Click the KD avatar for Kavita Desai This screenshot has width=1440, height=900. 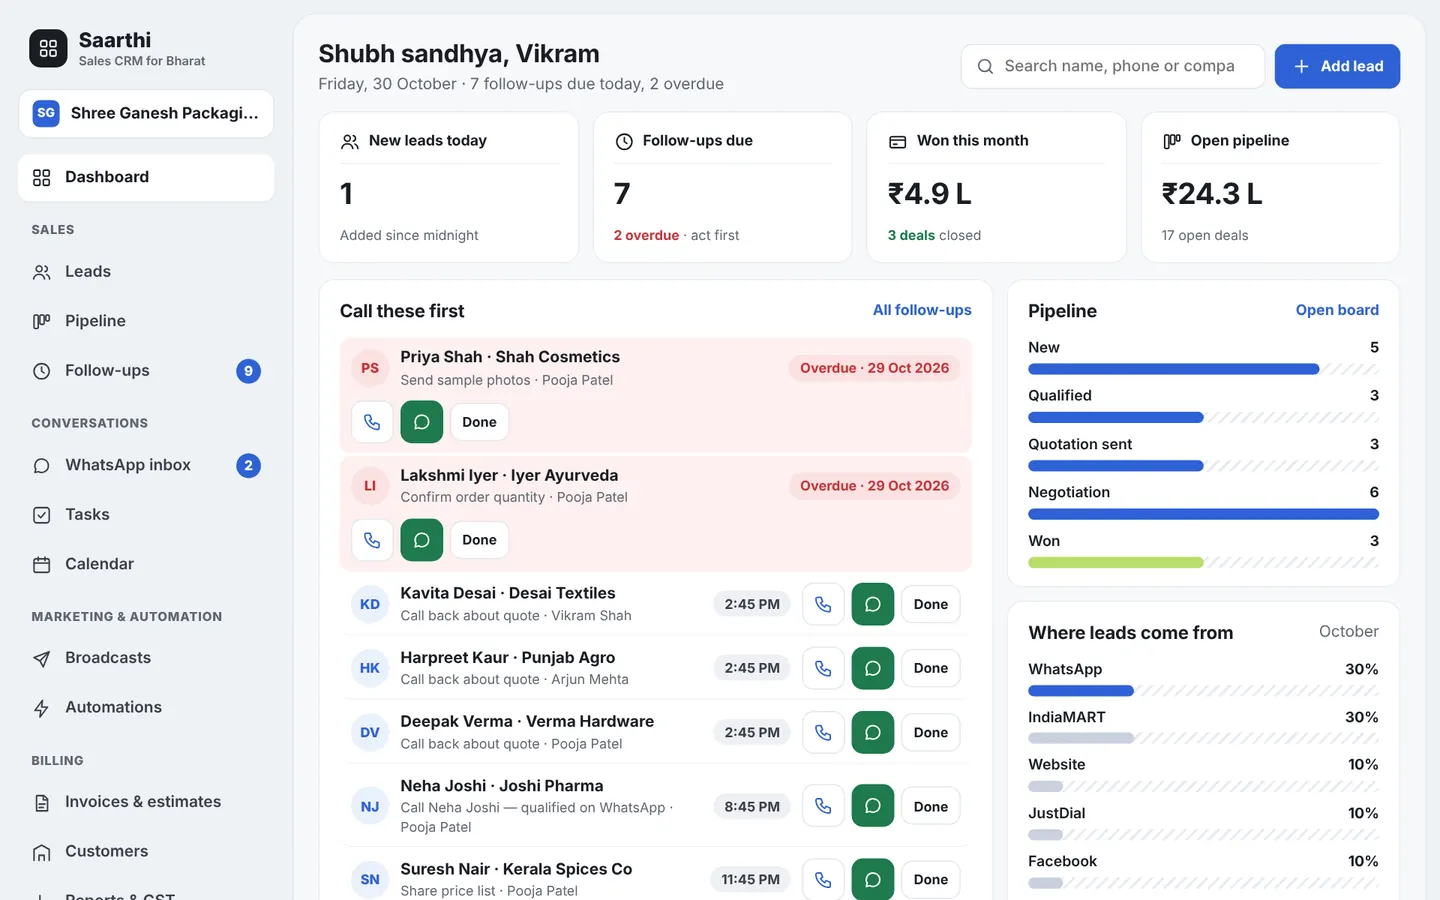370,604
